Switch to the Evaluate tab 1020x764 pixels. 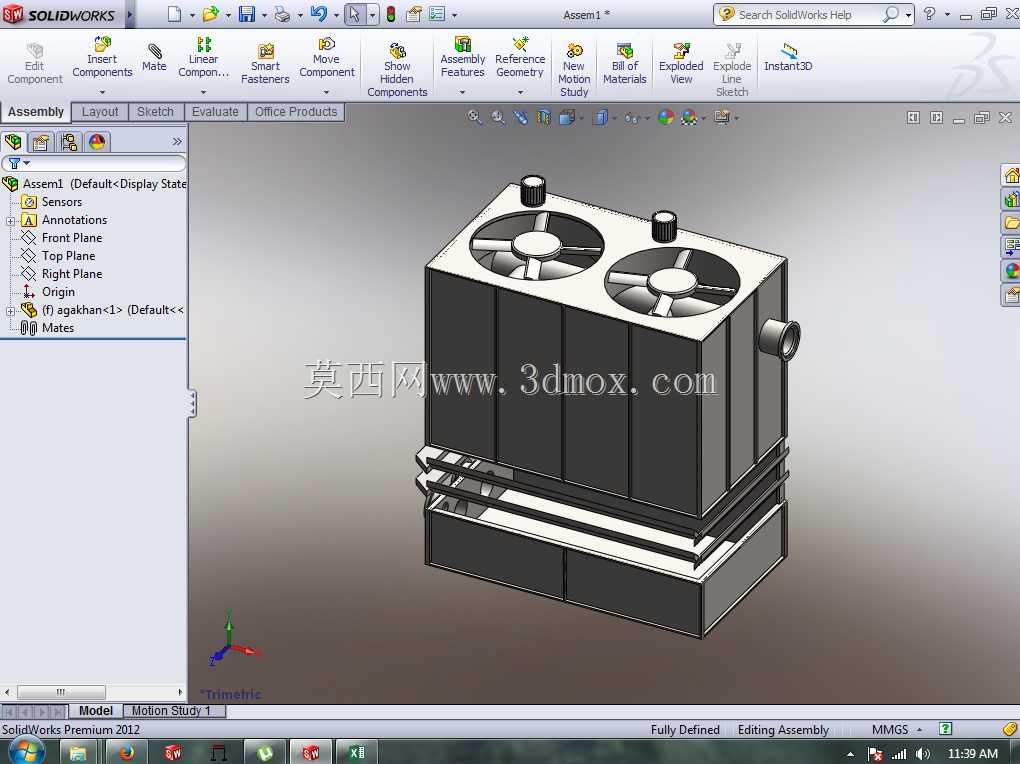tap(215, 112)
